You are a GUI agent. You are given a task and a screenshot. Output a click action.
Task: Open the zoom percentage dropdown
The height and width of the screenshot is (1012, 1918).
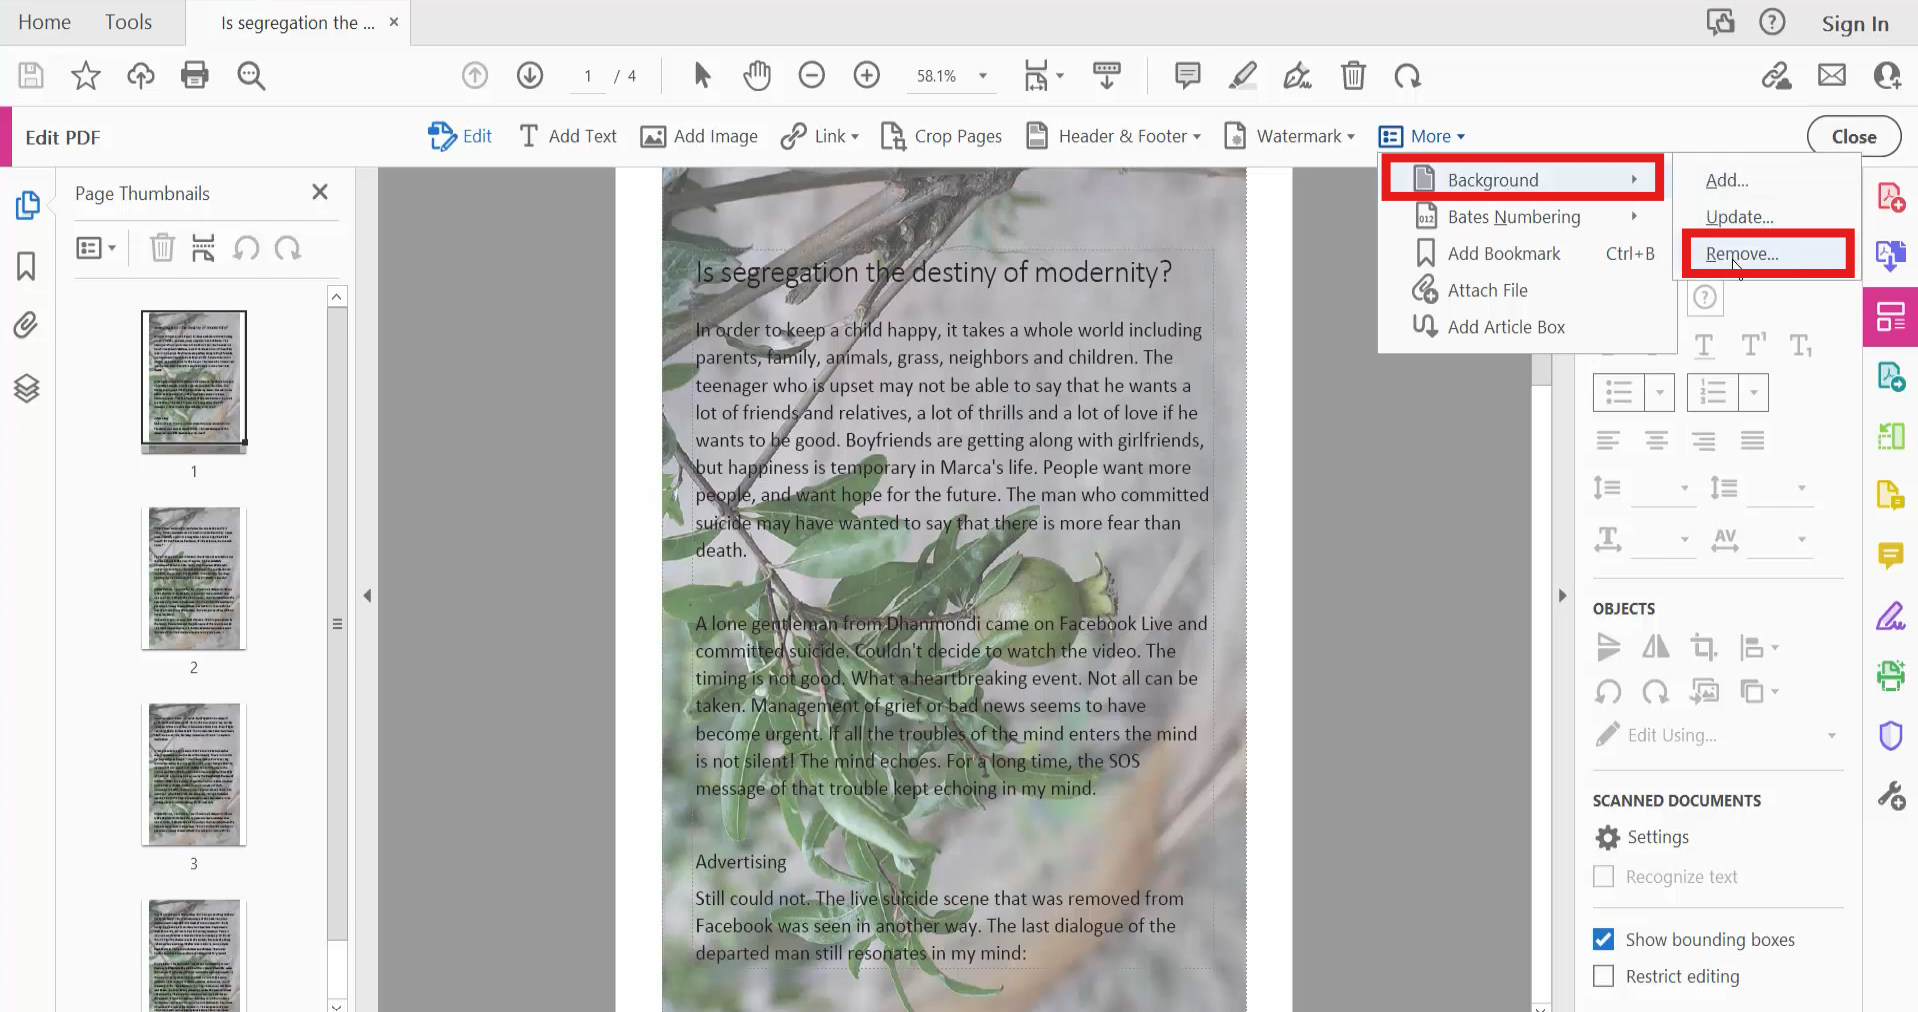[982, 75]
